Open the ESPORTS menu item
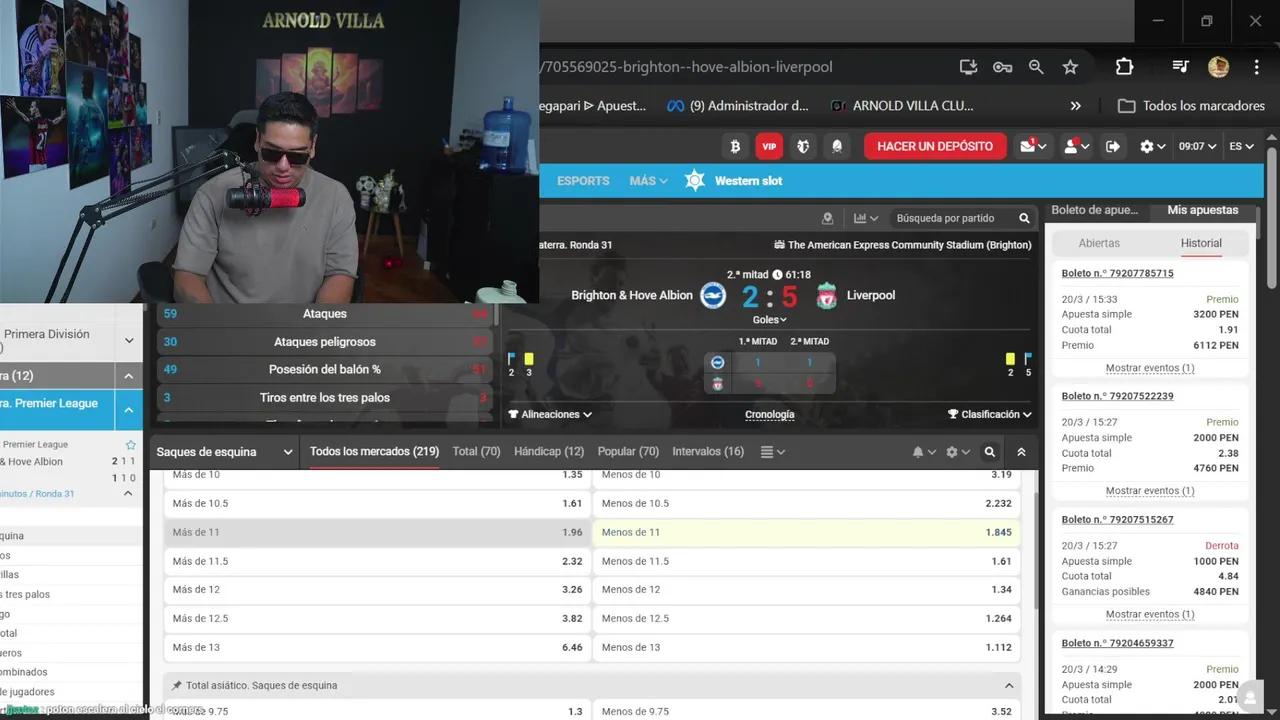The image size is (1280, 720). [x=583, y=181]
